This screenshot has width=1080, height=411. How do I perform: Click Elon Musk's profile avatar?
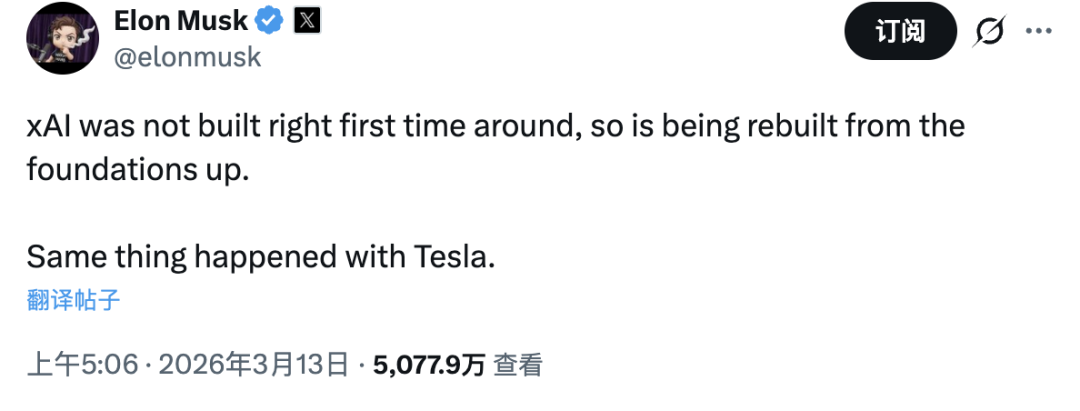62,39
